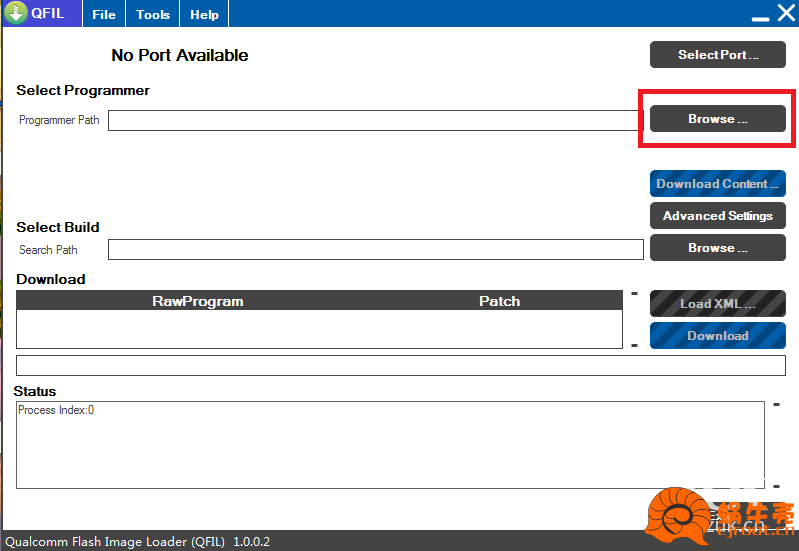Click the Select Port button
The height and width of the screenshot is (551, 799).
click(717, 55)
